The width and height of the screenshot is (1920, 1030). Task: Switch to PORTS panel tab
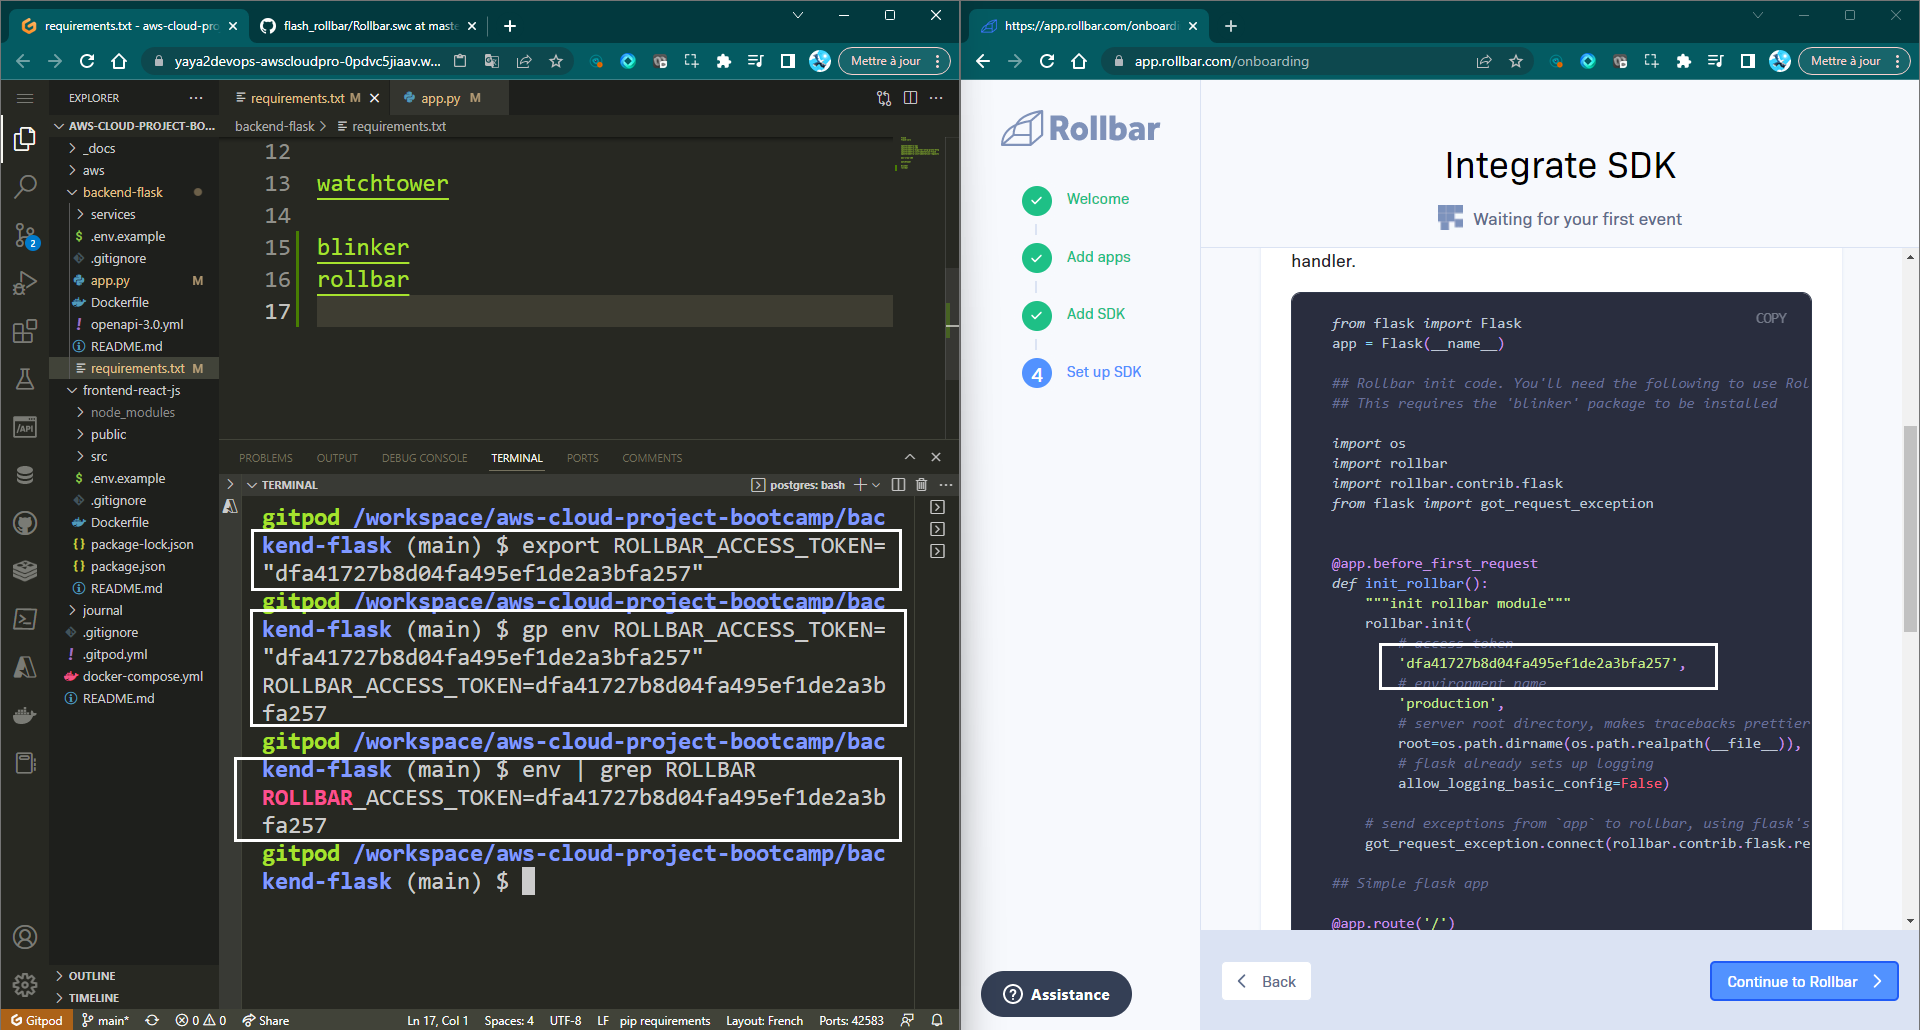[x=582, y=458]
